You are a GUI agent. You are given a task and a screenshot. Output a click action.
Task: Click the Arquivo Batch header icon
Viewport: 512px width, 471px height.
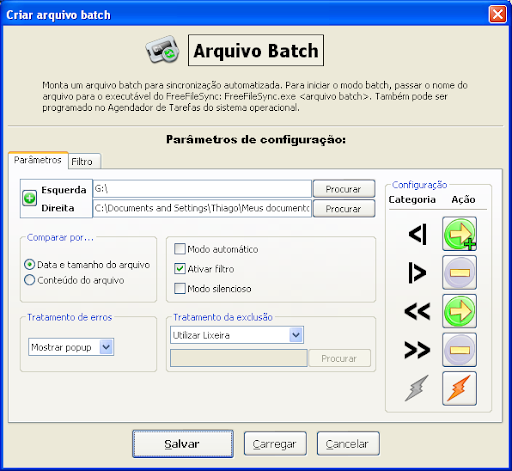coord(163,50)
